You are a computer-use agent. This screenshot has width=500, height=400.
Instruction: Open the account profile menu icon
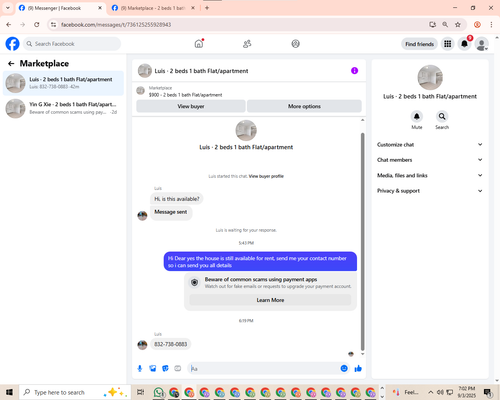tap(481, 44)
